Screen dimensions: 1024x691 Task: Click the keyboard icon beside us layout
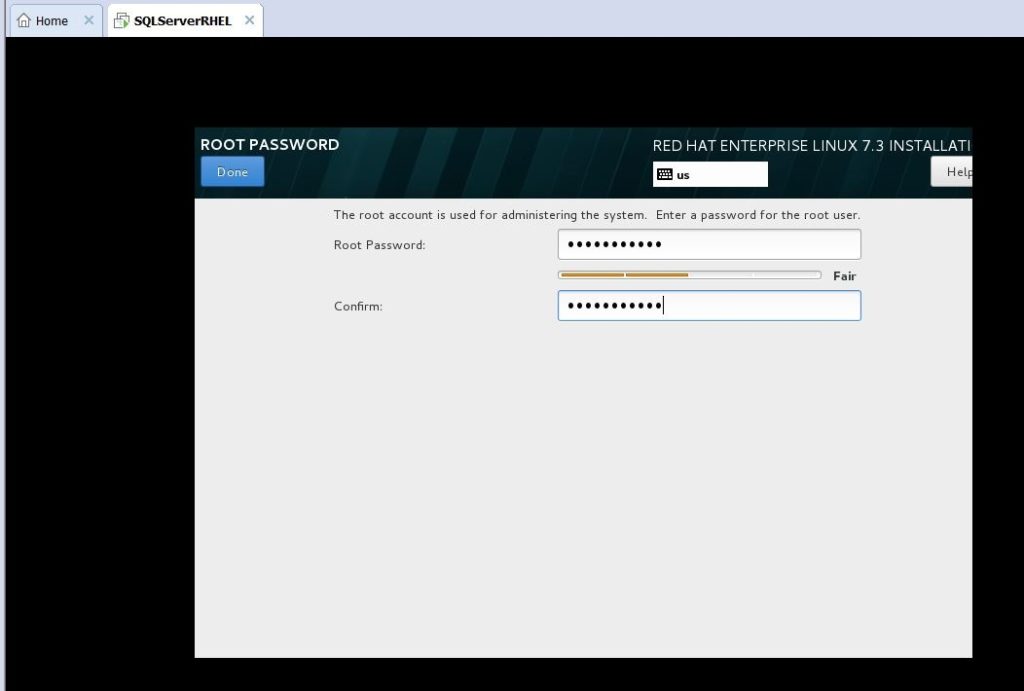click(664, 175)
